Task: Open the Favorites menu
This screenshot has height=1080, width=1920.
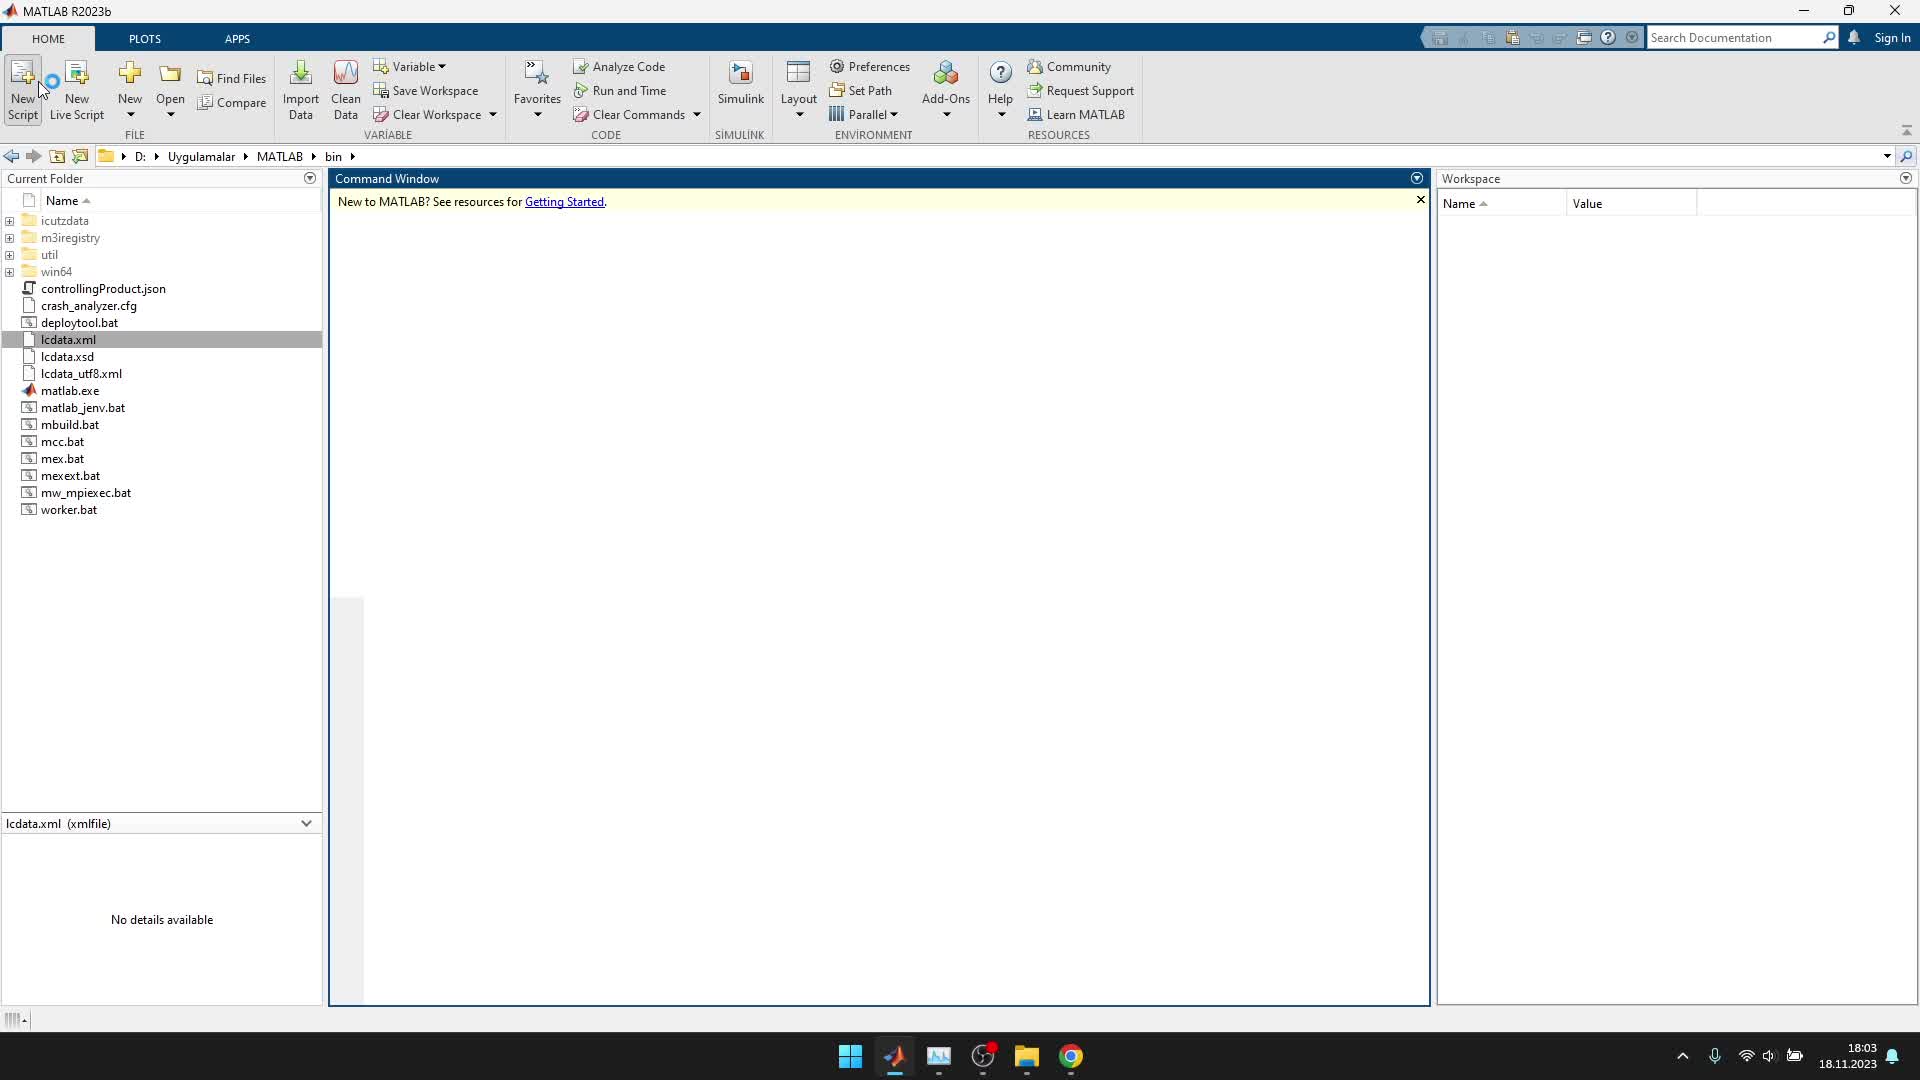Action: (537, 90)
